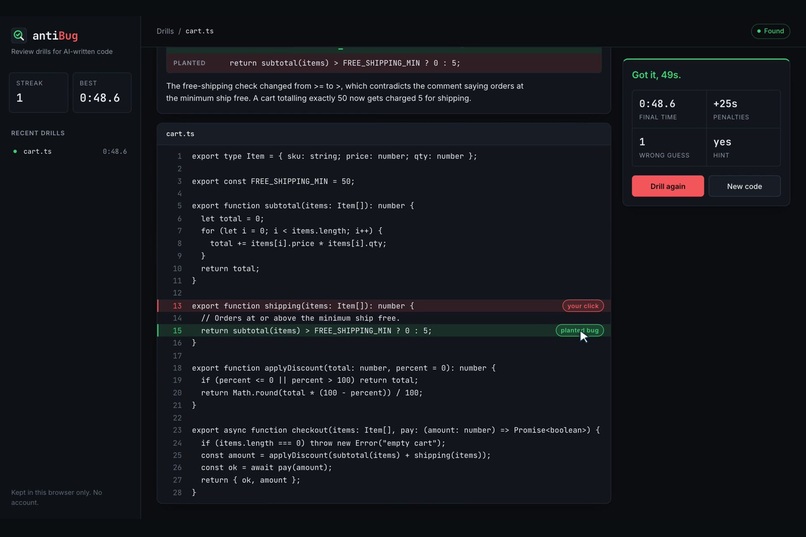
Task: Click the 'your click' tag on line 13
Action: [582, 306]
